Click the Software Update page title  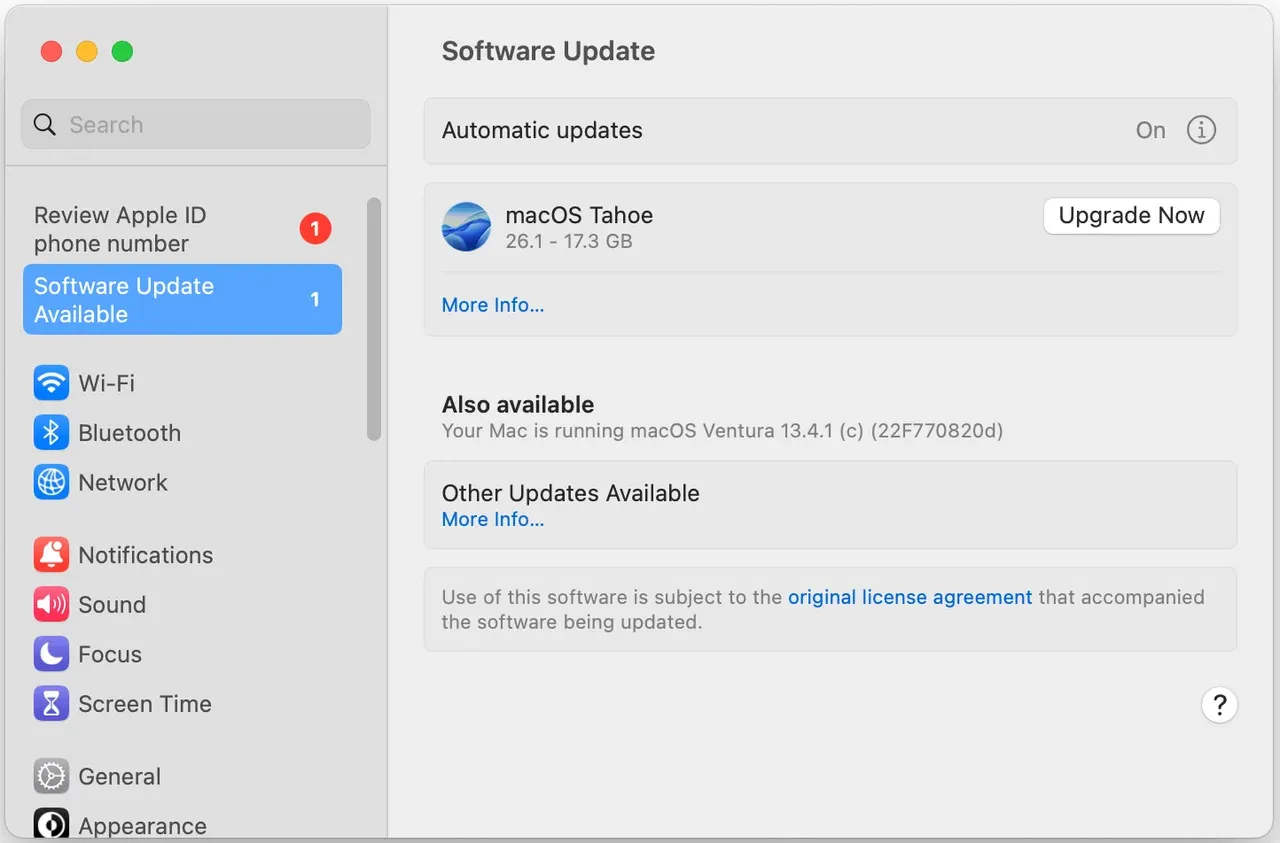pyautogui.click(x=549, y=51)
